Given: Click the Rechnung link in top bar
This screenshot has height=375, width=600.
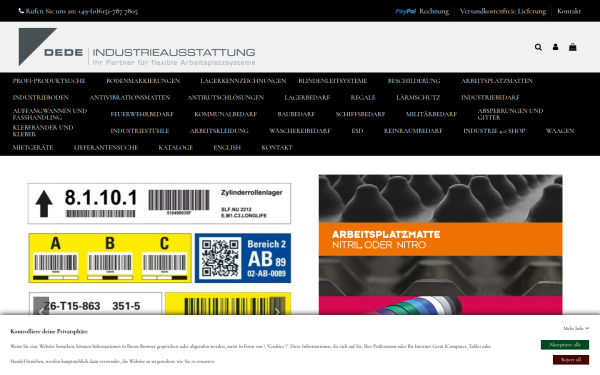Looking at the screenshot, I should click(434, 11).
